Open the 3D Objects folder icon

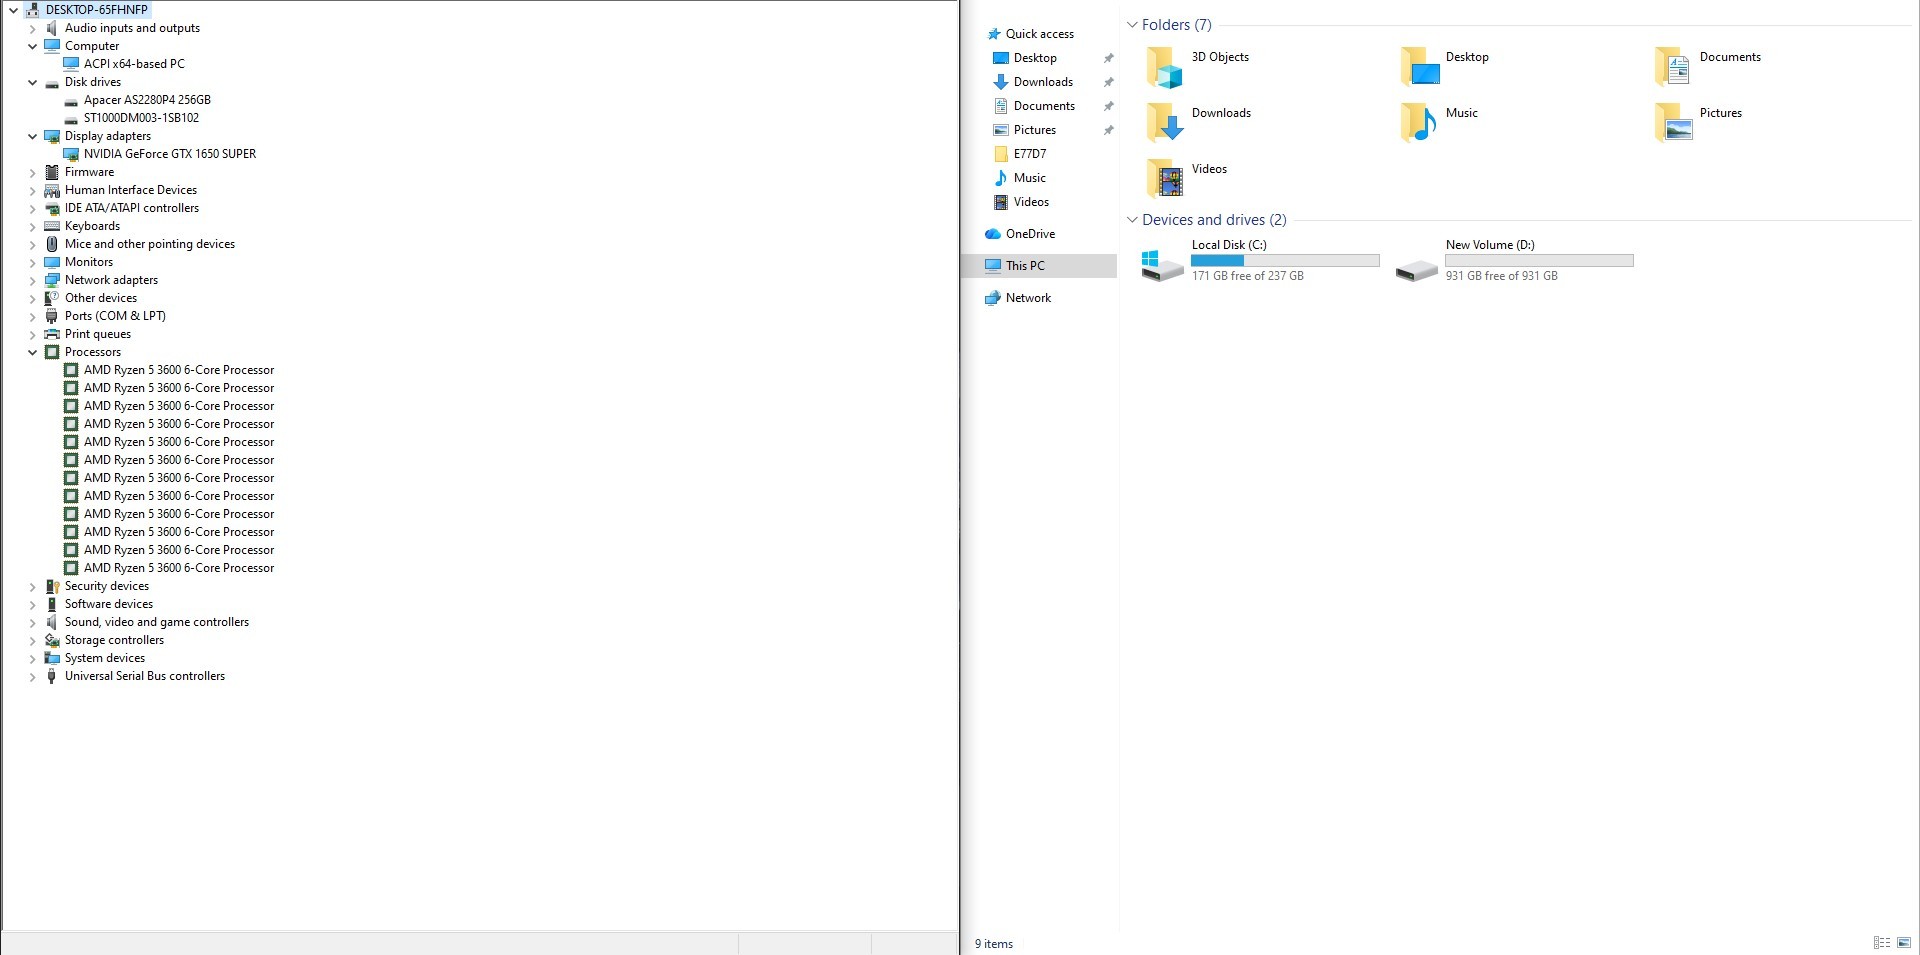tap(1164, 68)
